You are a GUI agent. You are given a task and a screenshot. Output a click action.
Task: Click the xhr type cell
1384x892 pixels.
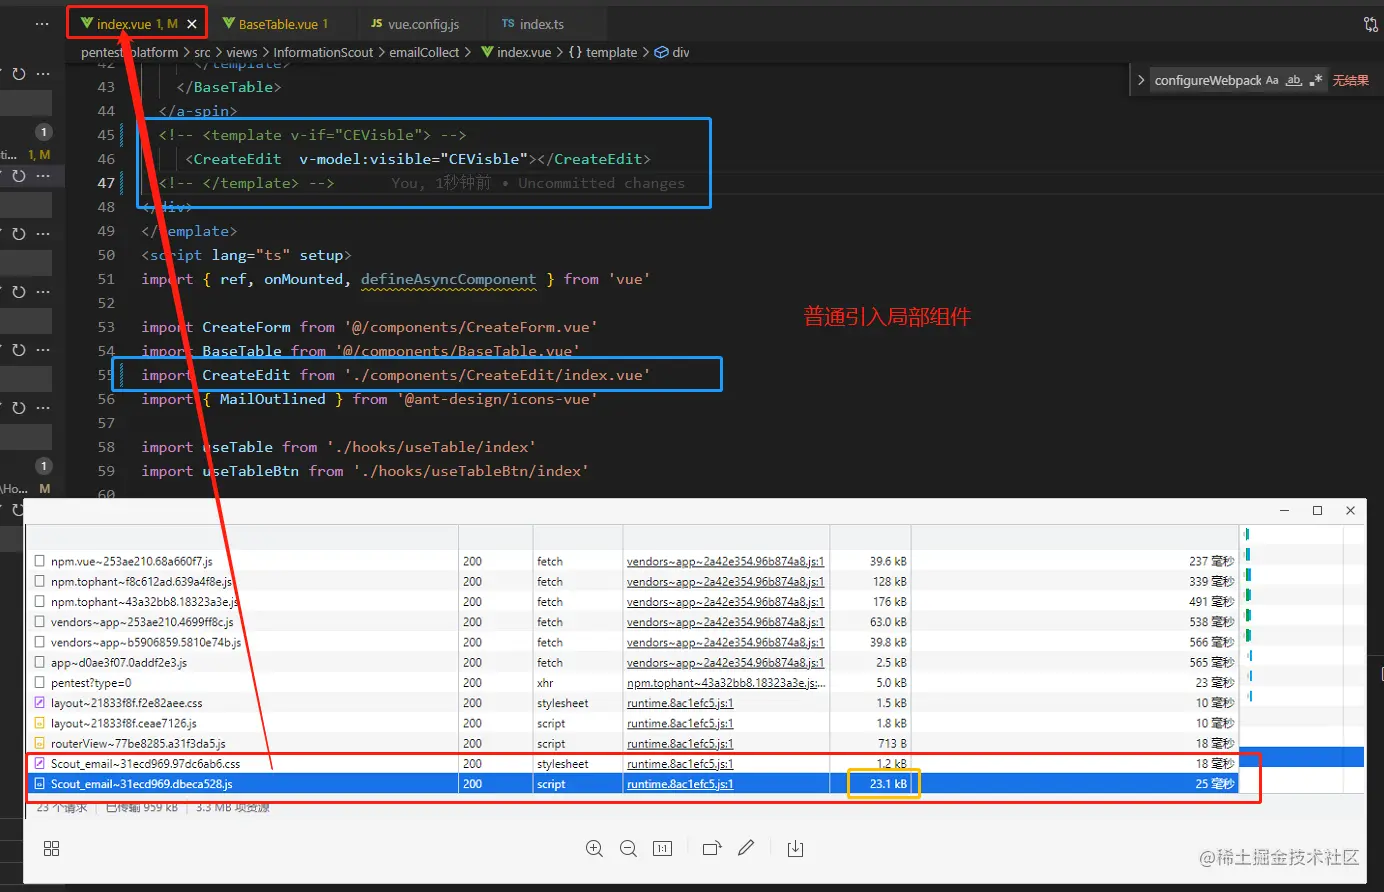pos(545,682)
